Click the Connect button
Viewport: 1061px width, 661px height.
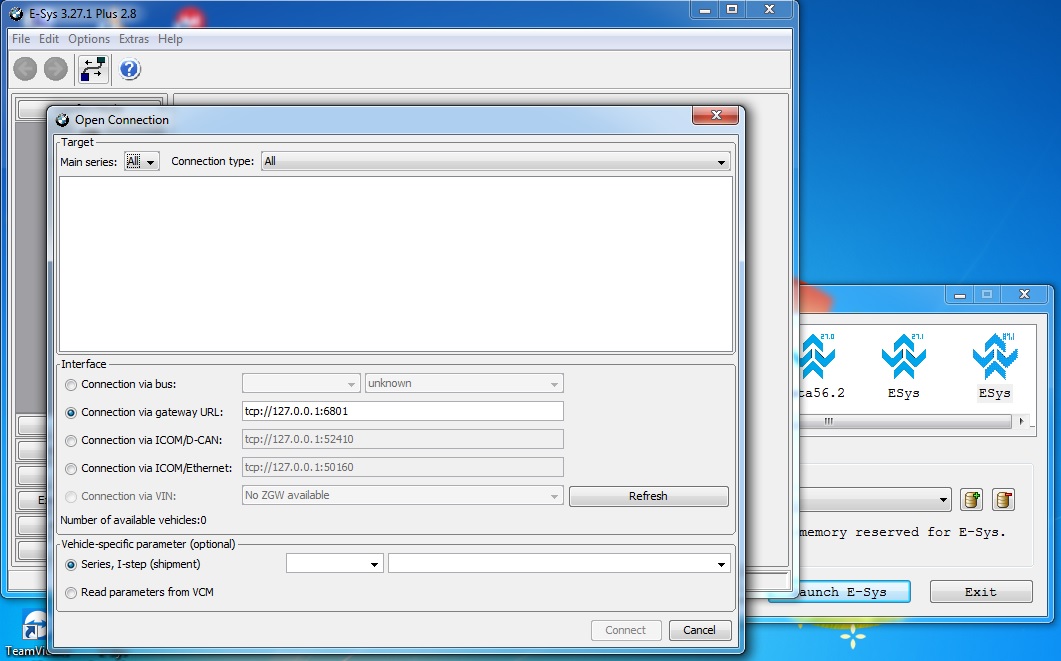coord(625,630)
